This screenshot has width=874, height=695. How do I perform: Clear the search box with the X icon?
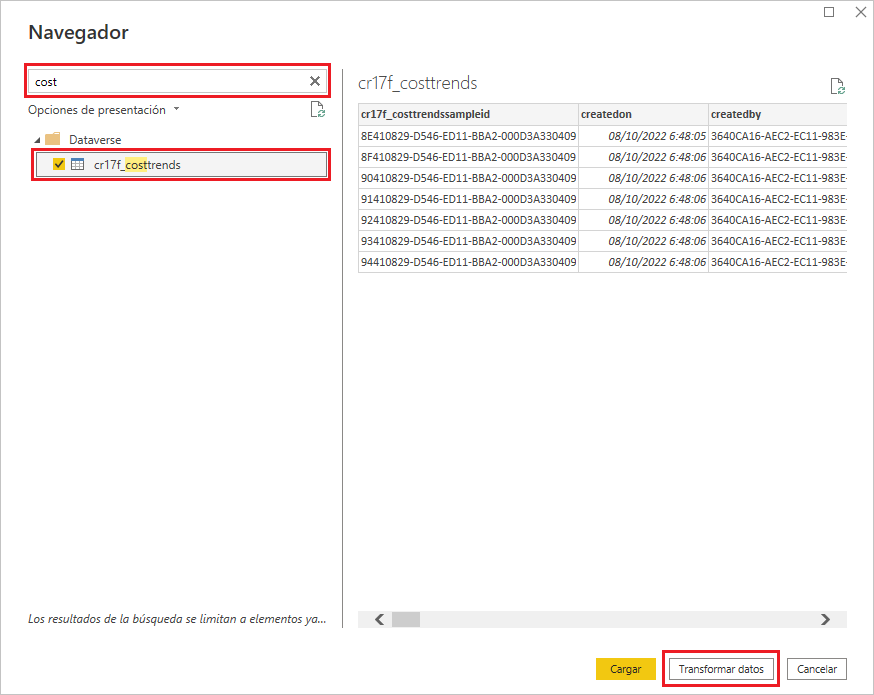315,81
